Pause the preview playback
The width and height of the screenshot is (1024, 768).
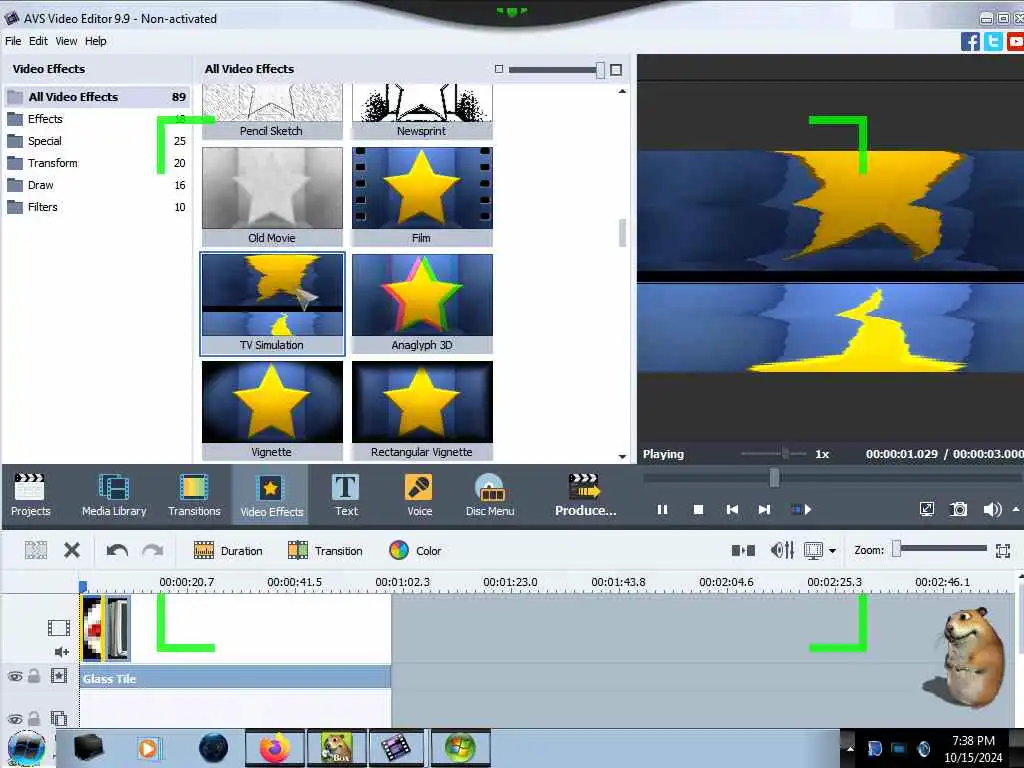click(x=662, y=509)
